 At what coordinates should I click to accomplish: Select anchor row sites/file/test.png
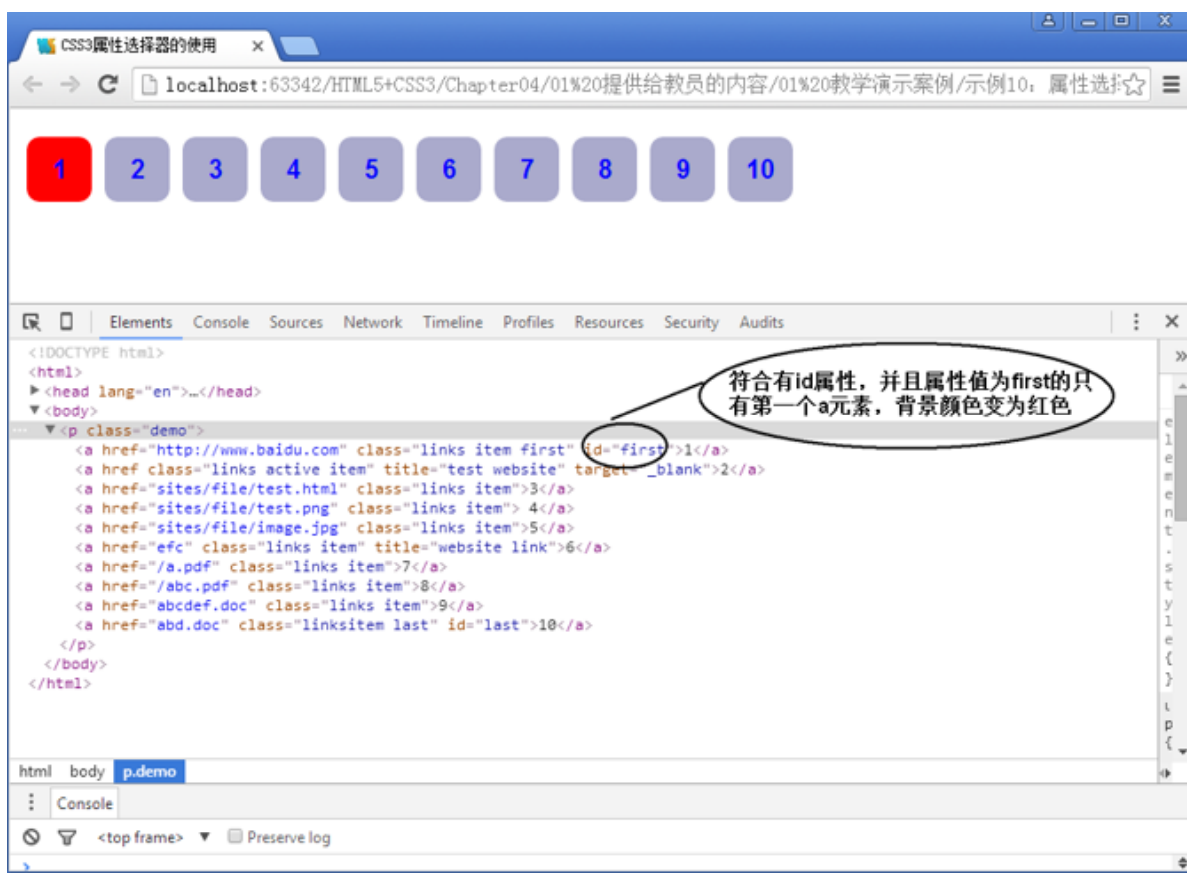pos(324,508)
